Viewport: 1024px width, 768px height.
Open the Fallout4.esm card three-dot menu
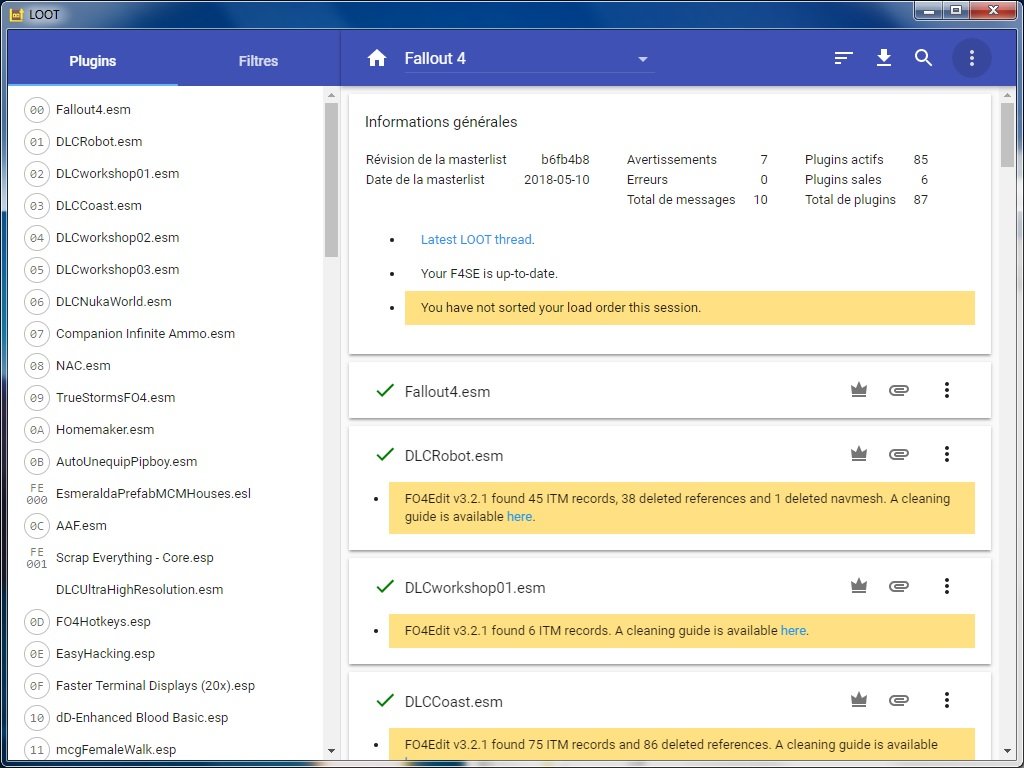[x=946, y=391]
